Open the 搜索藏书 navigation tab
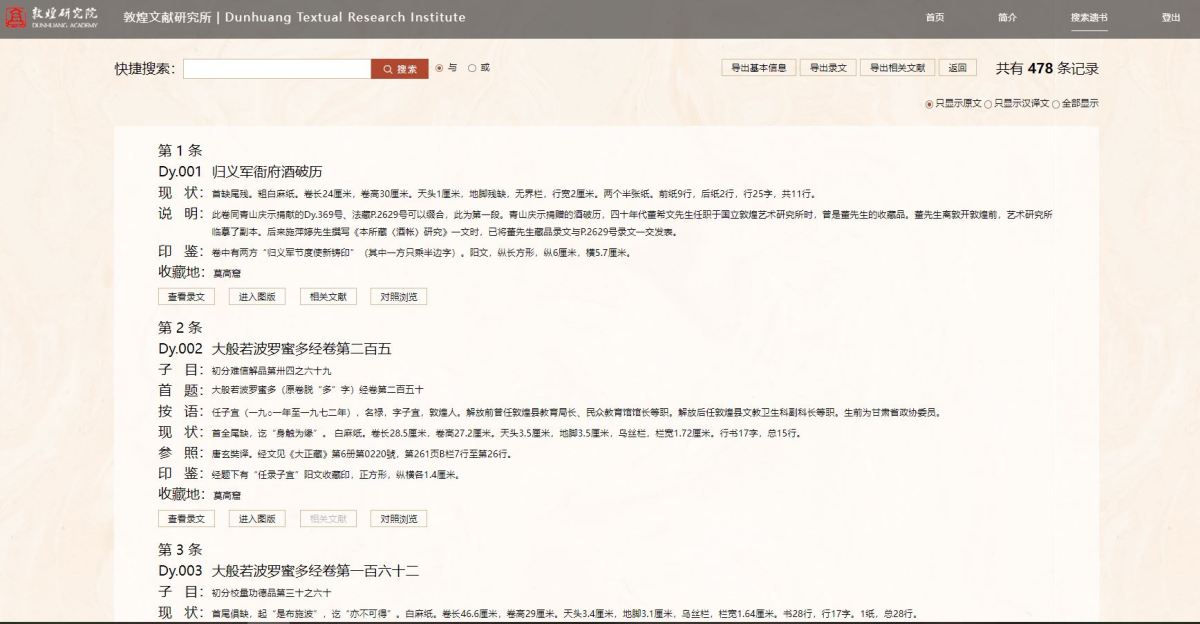 coord(1088,18)
